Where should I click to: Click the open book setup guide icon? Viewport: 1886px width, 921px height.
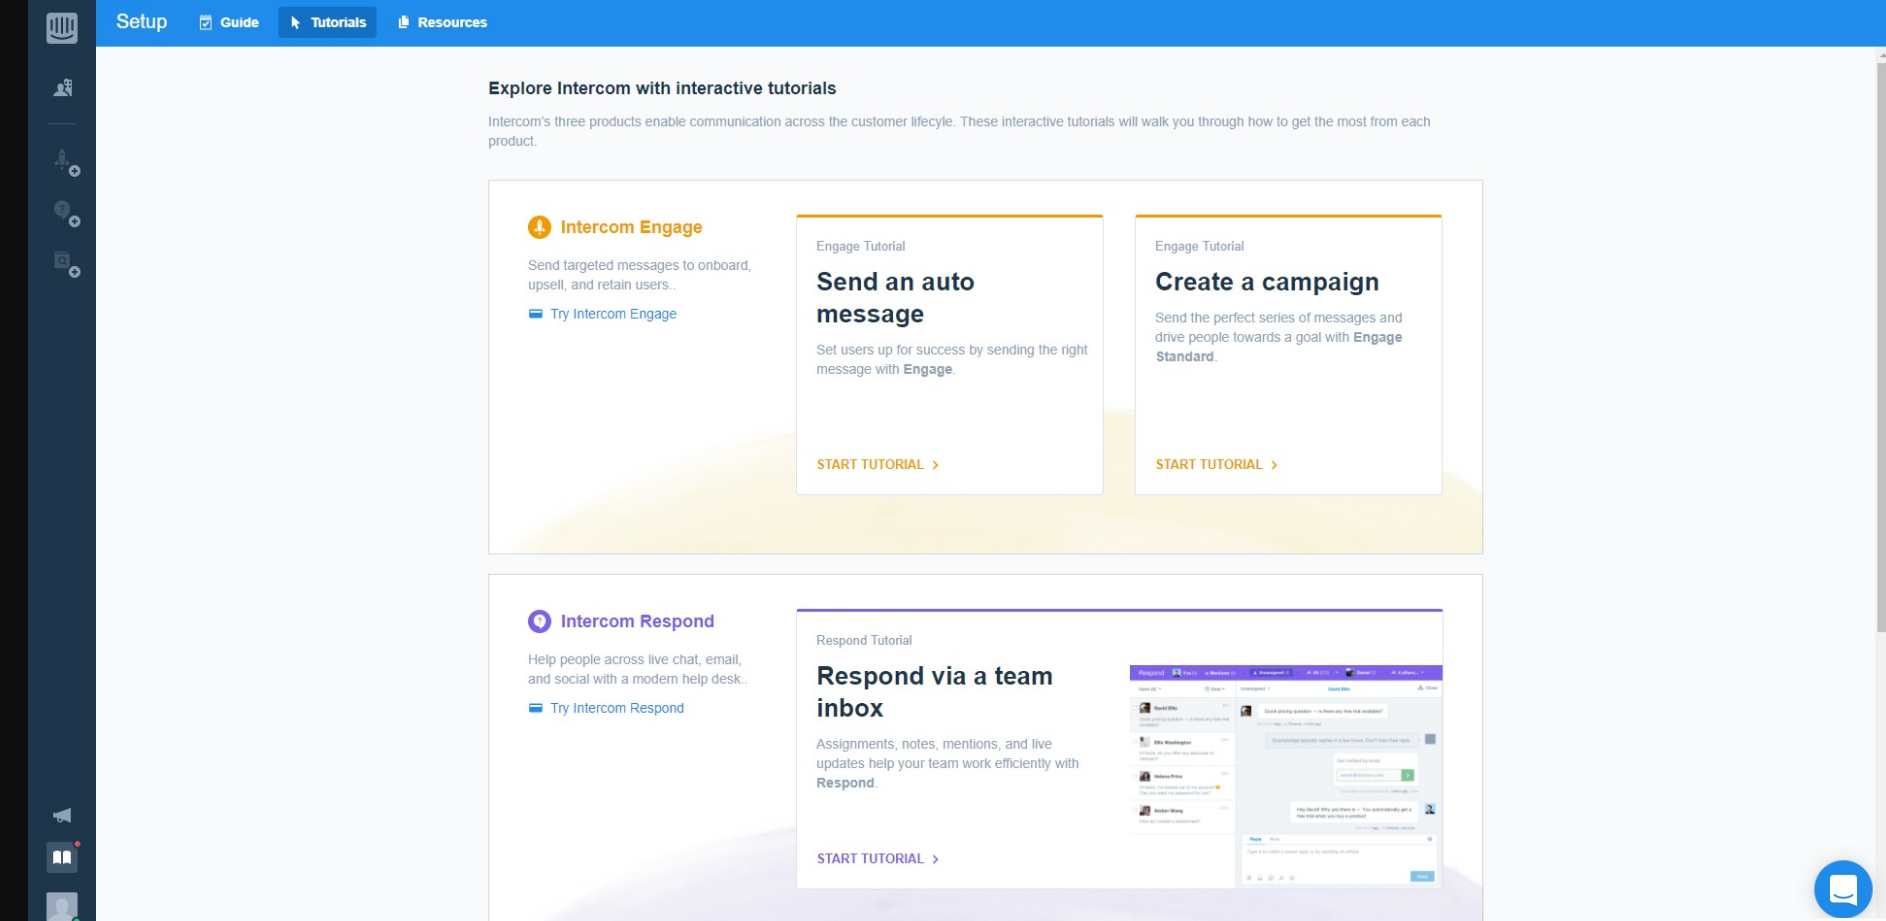tap(62, 857)
